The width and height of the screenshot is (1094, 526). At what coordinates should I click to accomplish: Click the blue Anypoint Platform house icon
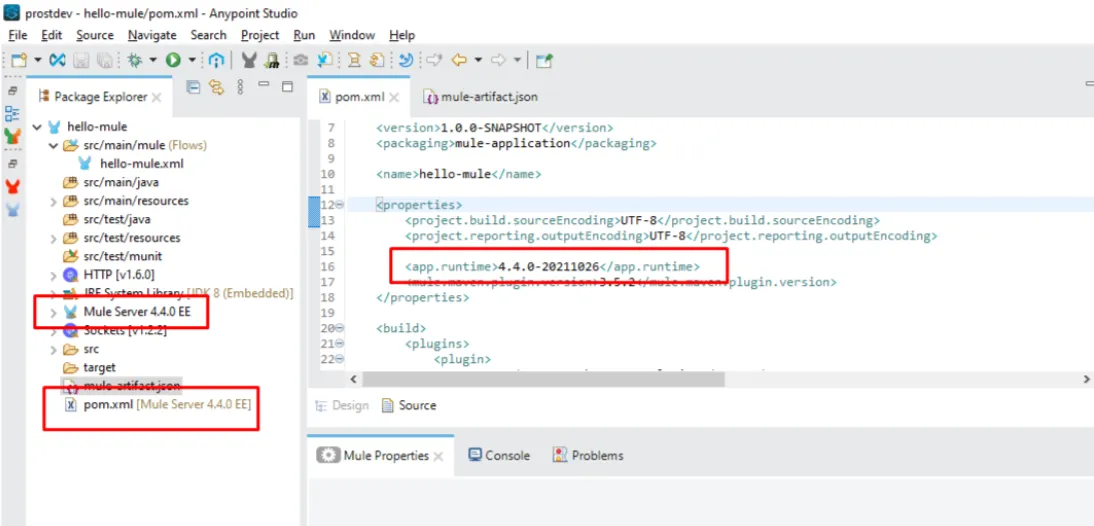click(217, 61)
